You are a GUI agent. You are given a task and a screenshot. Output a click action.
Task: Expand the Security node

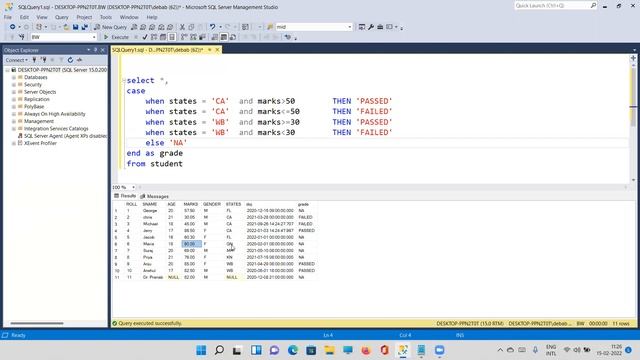coord(14,84)
